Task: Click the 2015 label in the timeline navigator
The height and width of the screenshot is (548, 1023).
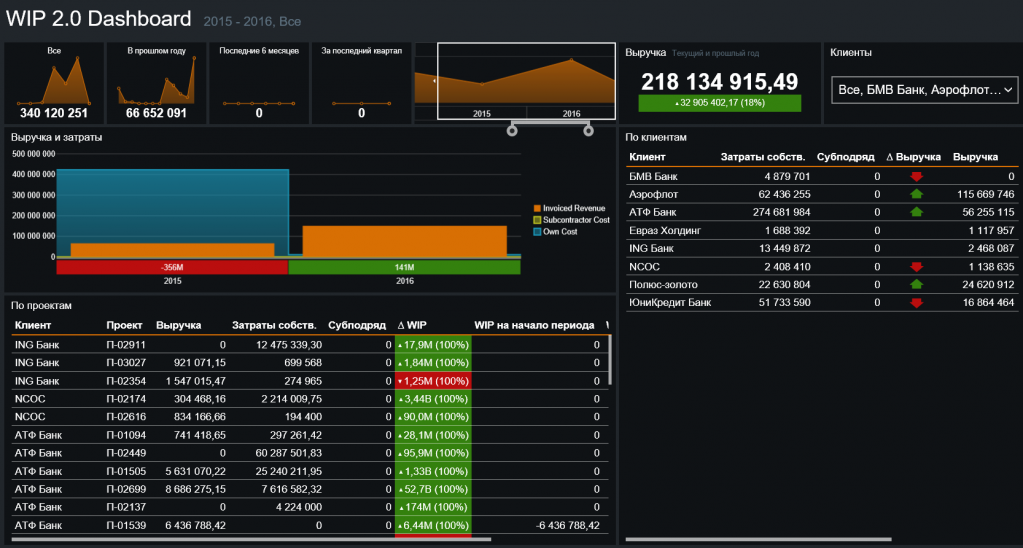Action: (x=481, y=114)
